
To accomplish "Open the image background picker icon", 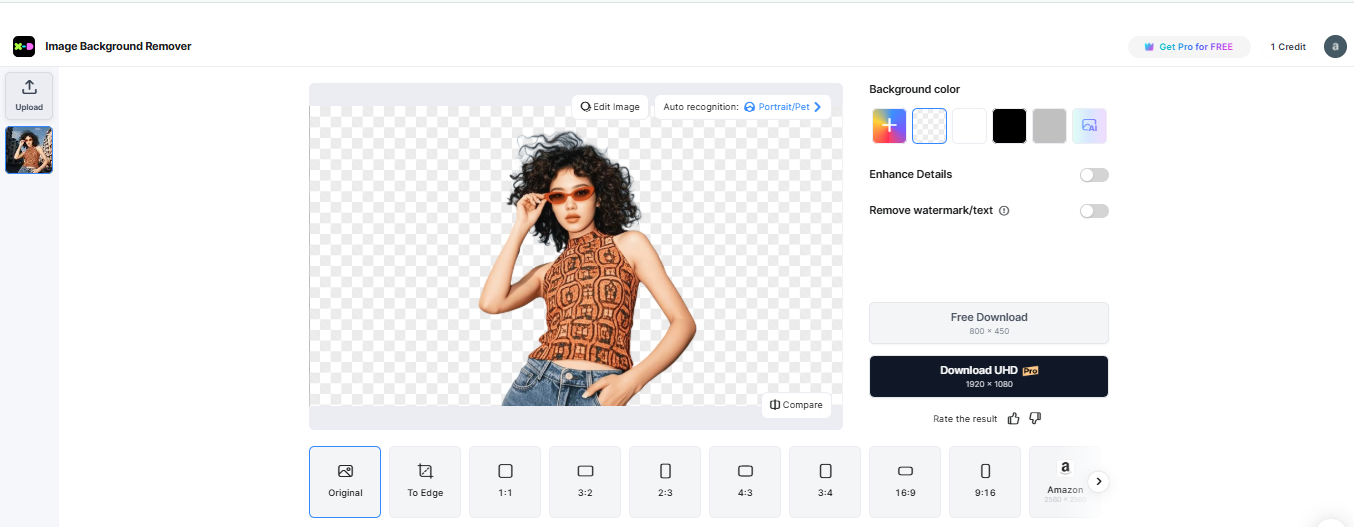I will pyautogui.click(x=1089, y=126).
